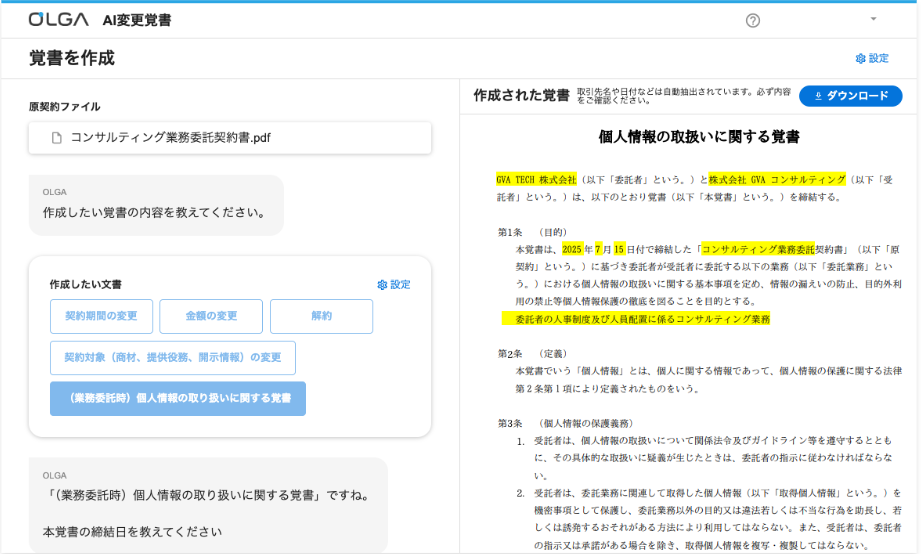The width and height of the screenshot is (921, 554).
Task: Click 覚書を作成 page heading
Action: [x=72, y=58]
